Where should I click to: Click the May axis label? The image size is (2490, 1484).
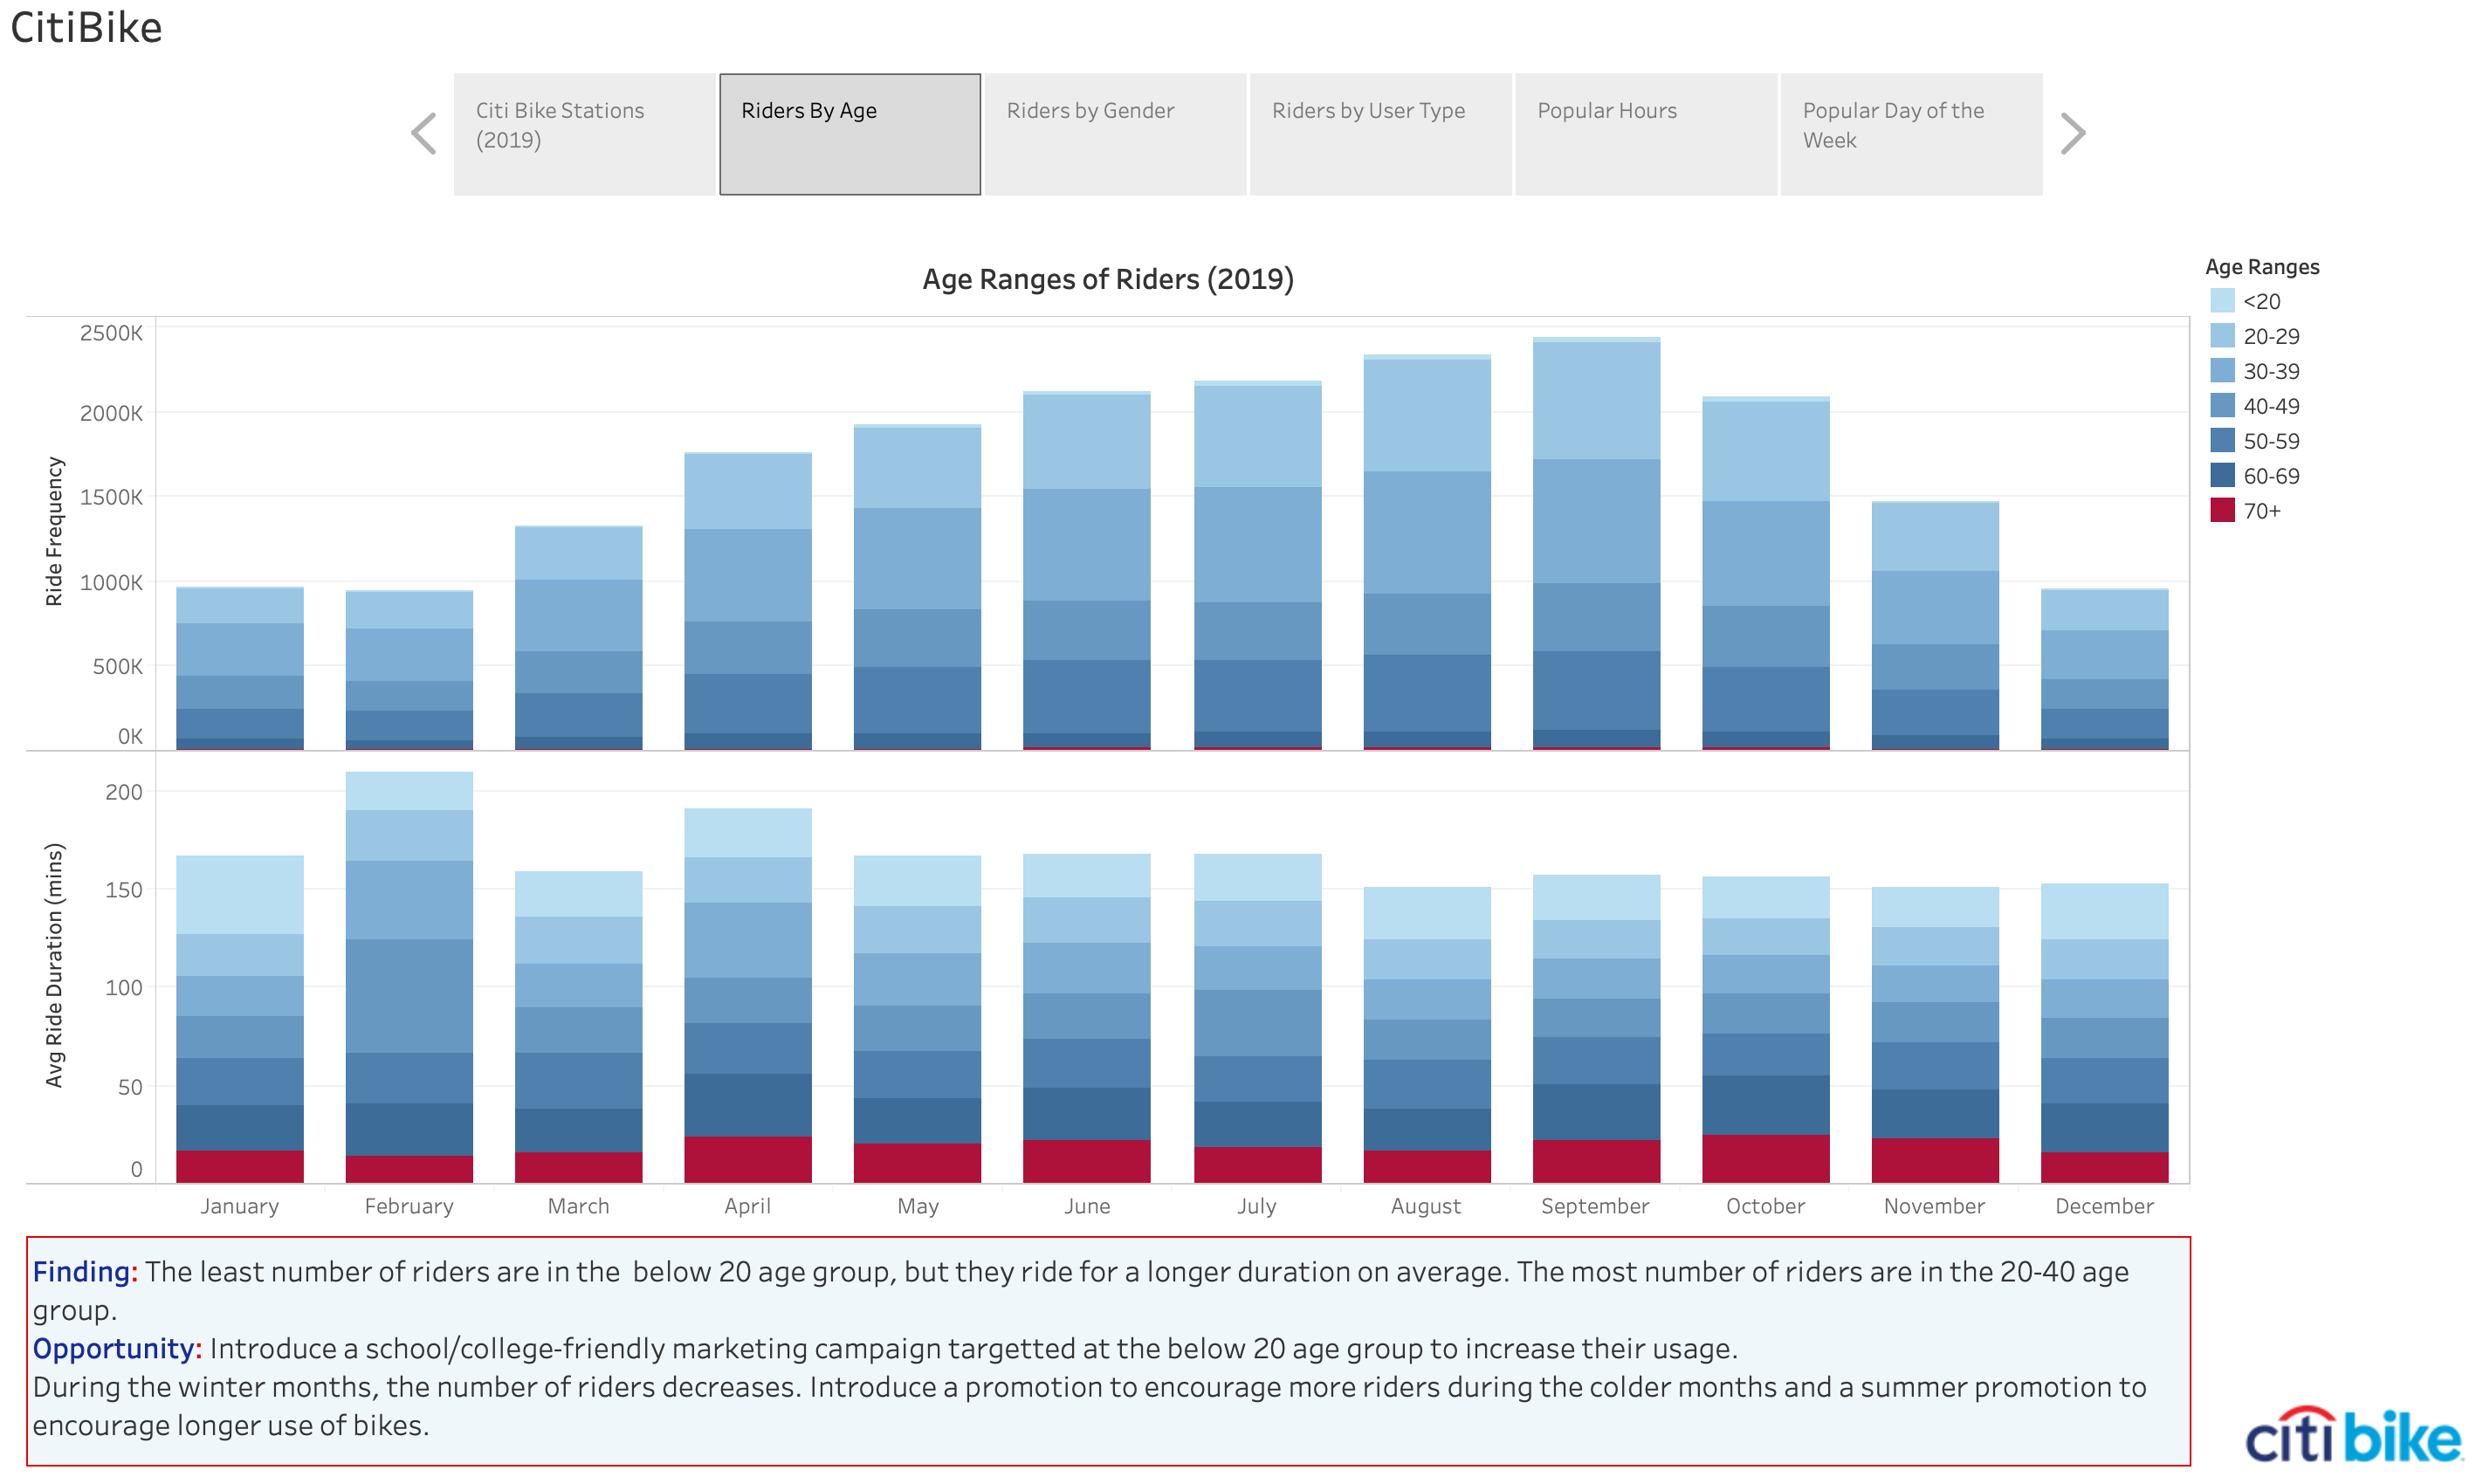coord(918,1206)
